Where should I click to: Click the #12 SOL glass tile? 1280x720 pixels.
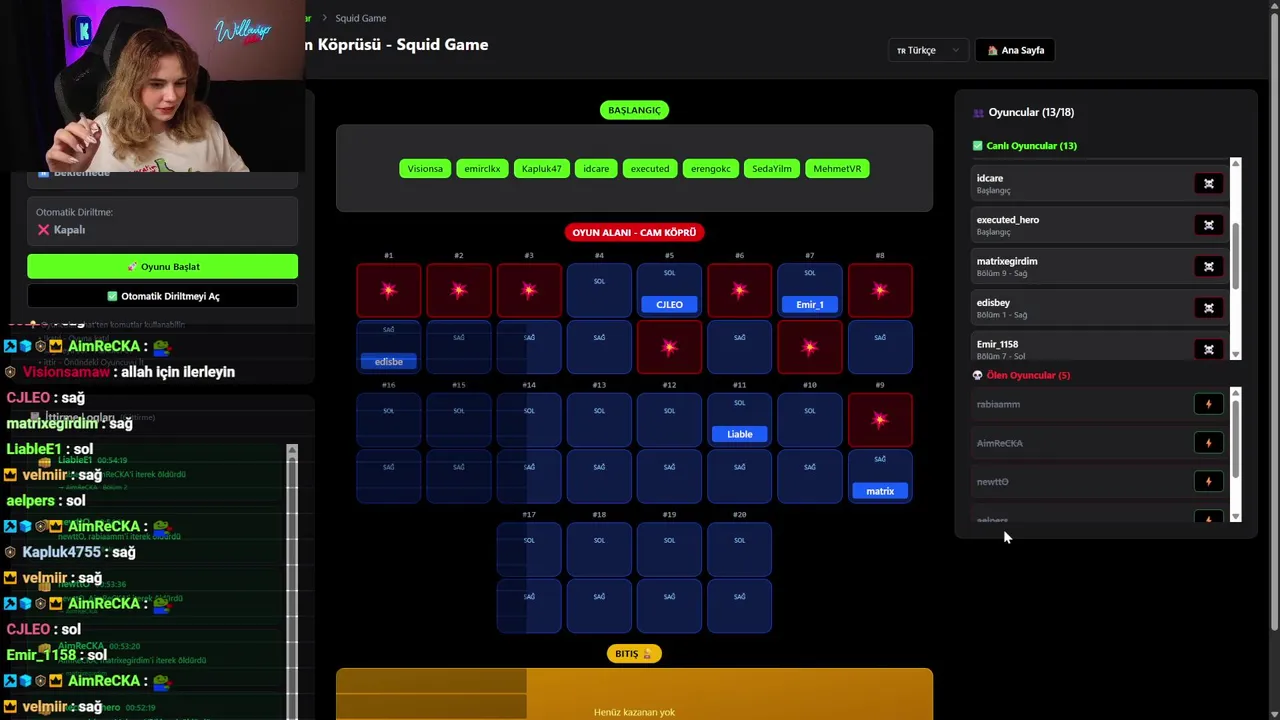[x=669, y=419]
